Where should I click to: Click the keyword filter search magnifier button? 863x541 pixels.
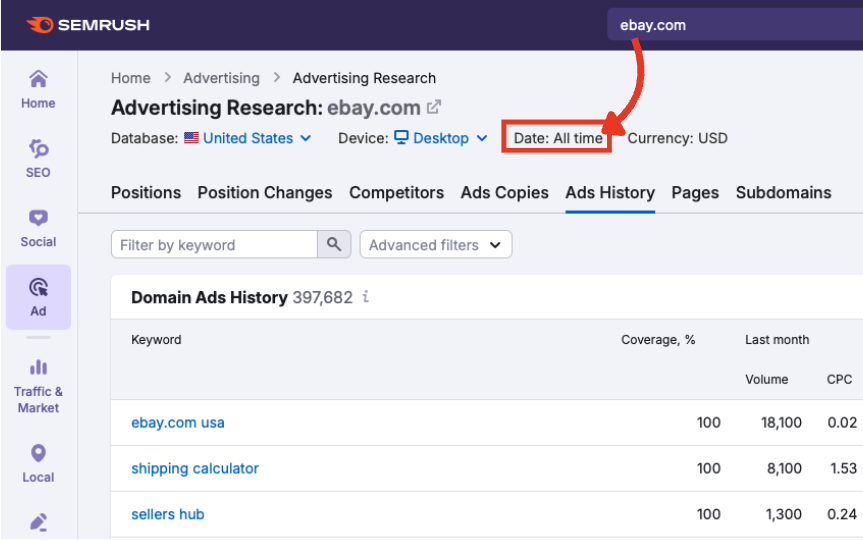pyautogui.click(x=334, y=245)
